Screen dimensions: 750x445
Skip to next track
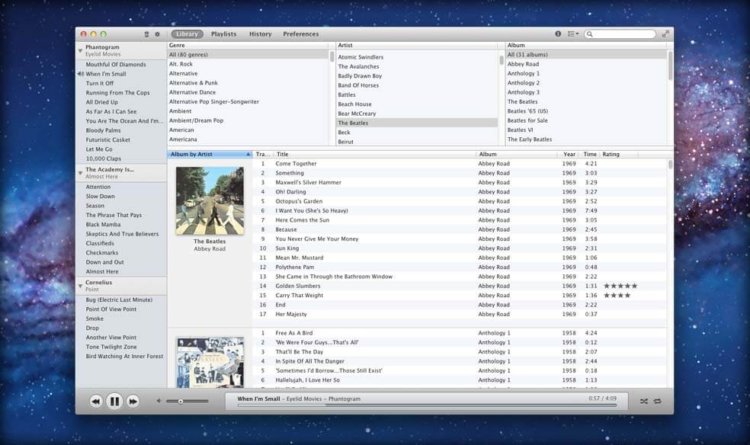pyautogui.click(x=133, y=401)
